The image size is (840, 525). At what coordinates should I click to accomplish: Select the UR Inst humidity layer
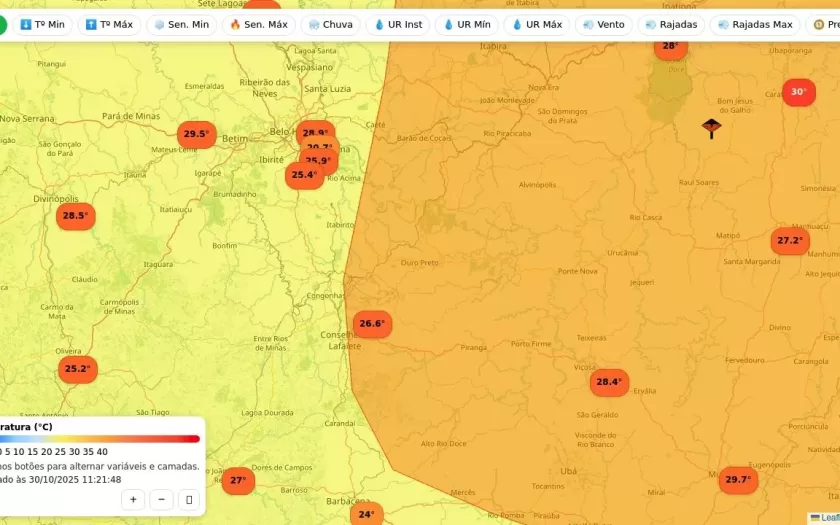coord(398,25)
